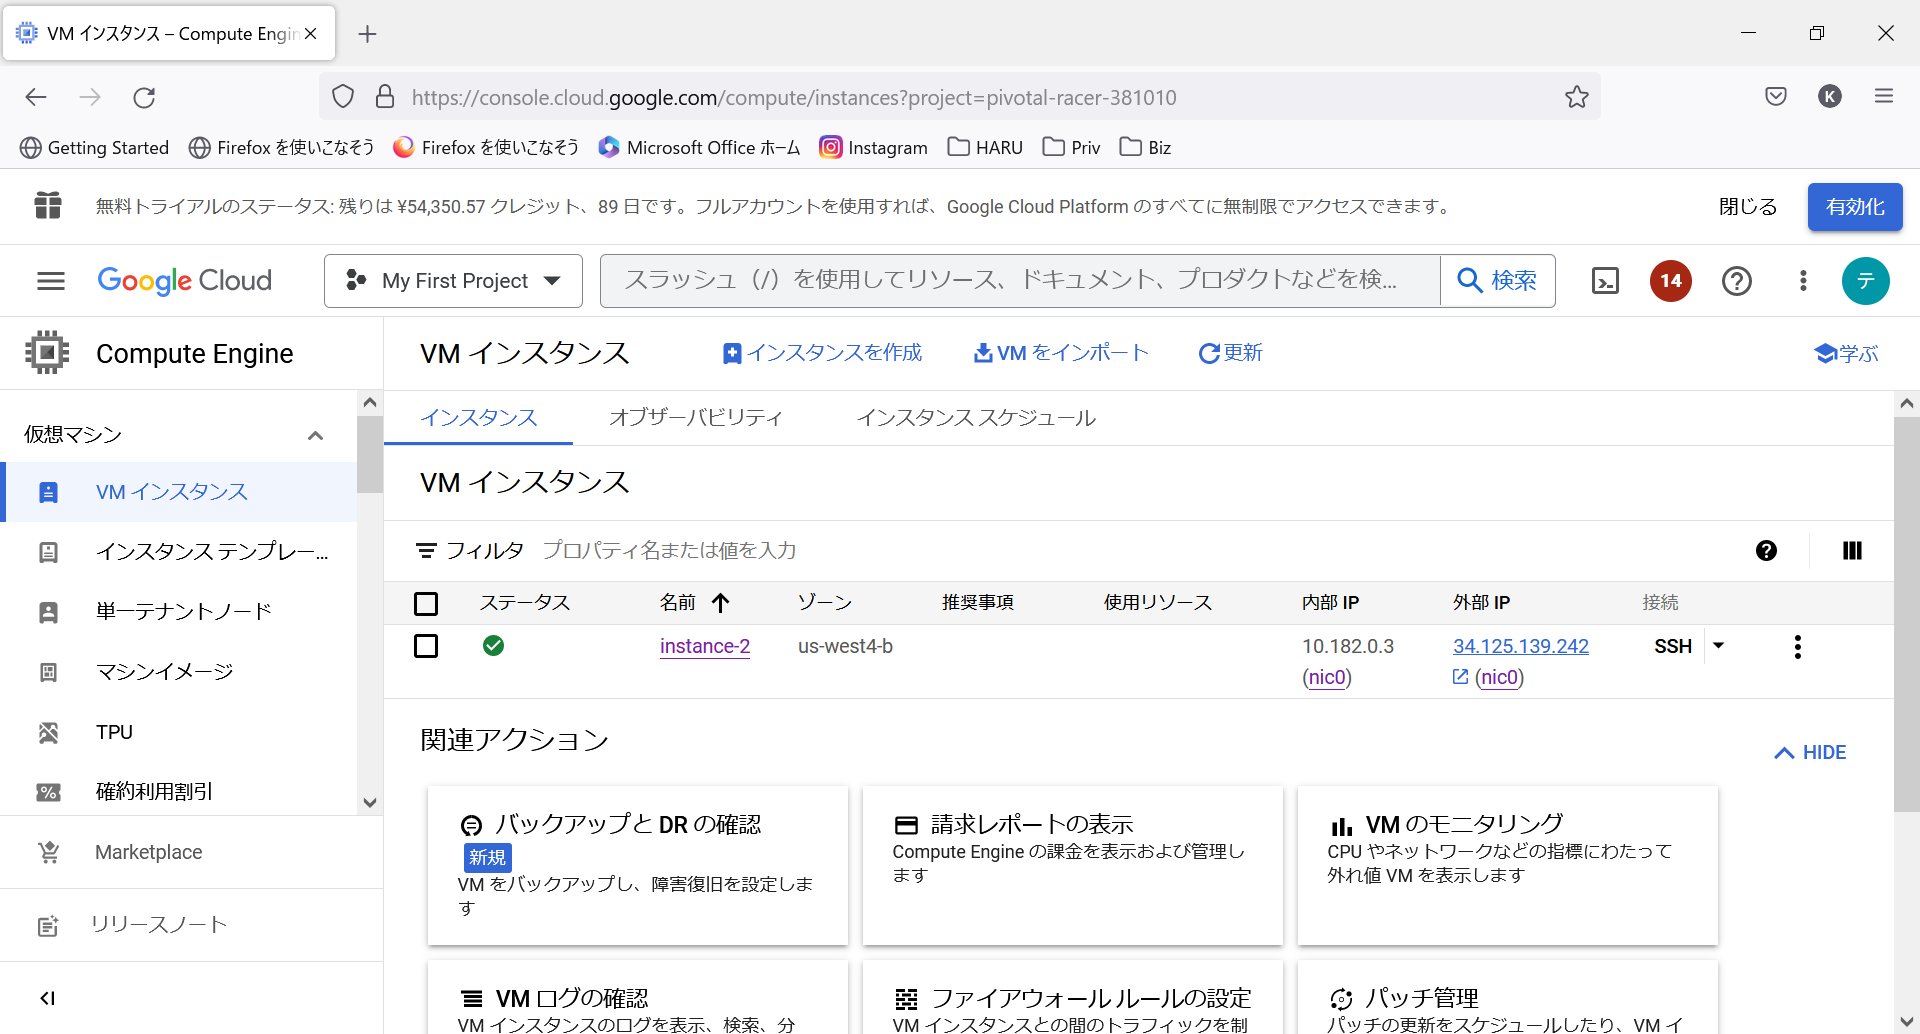Focus the filter property input field

1140,550
